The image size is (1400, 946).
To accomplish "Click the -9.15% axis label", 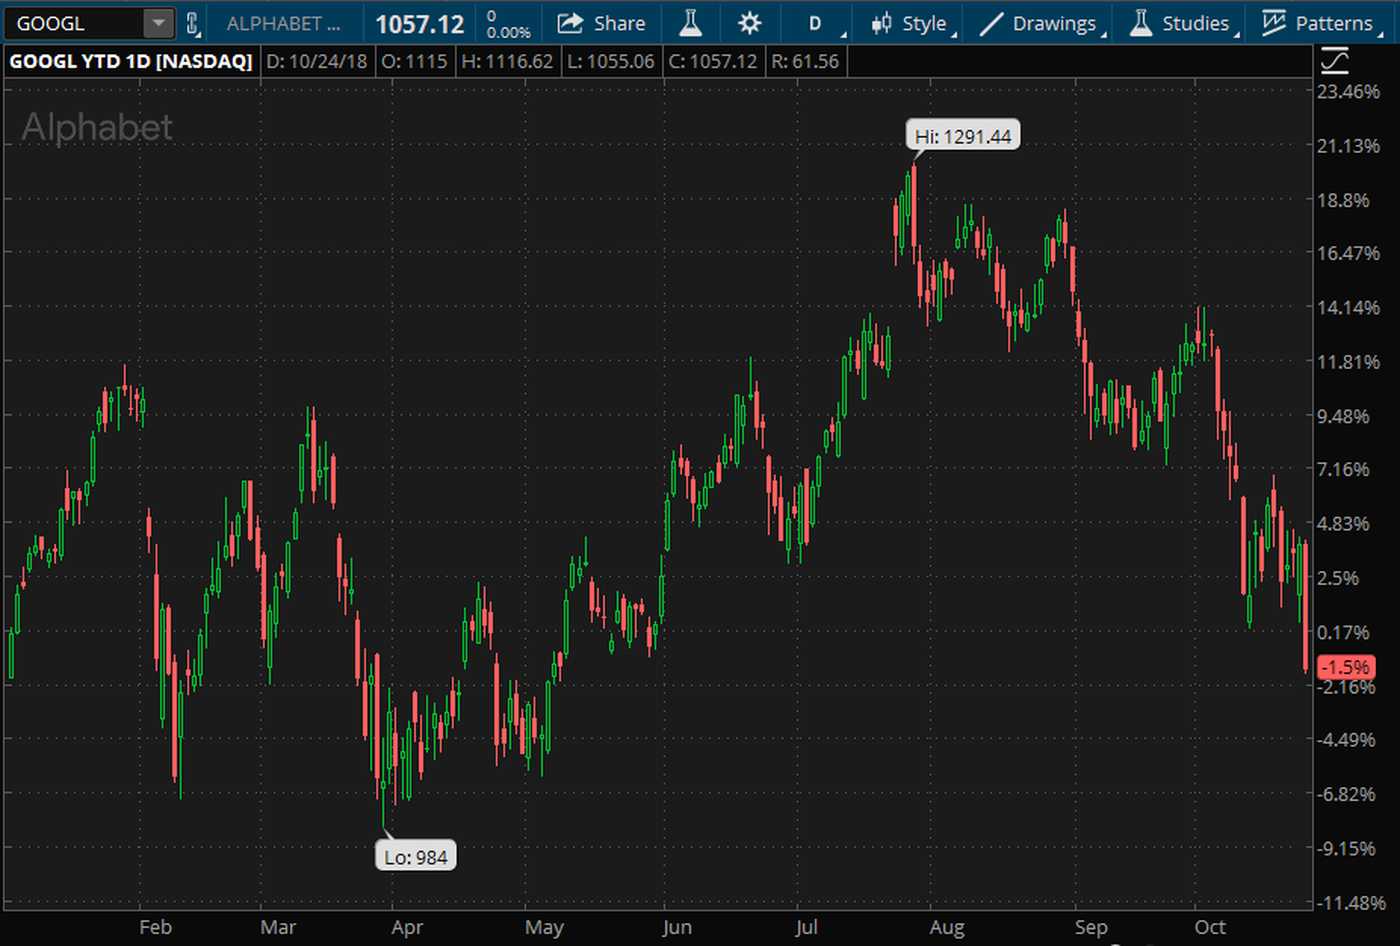I will tap(1347, 848).
